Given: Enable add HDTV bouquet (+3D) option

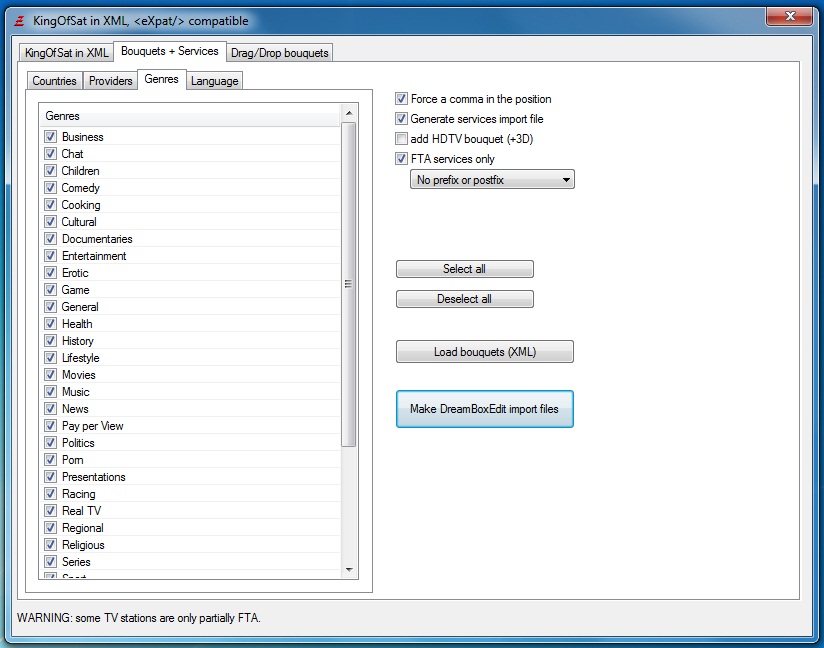Looking at the screenshot, I should click(x=401, y=139).
